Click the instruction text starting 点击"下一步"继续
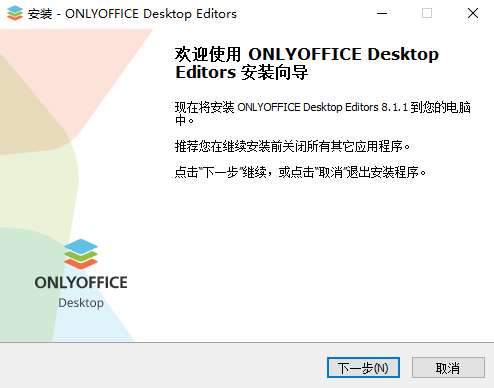494x388 pixels. (300, 172)
